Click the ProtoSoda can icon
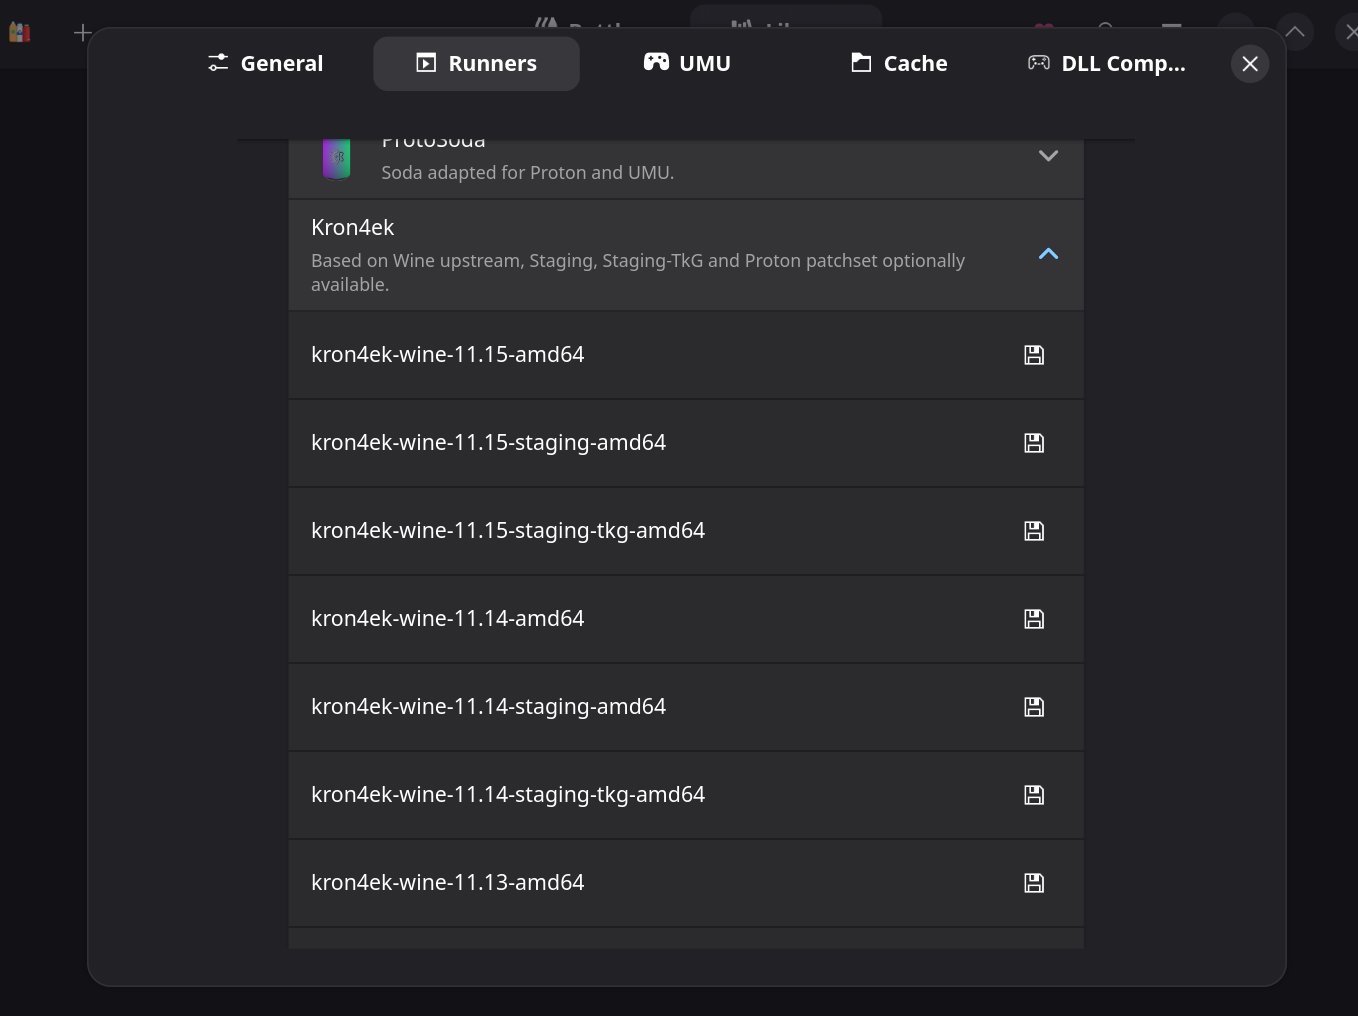This screenshot has width=1358, height=1016. pos(337,158)
